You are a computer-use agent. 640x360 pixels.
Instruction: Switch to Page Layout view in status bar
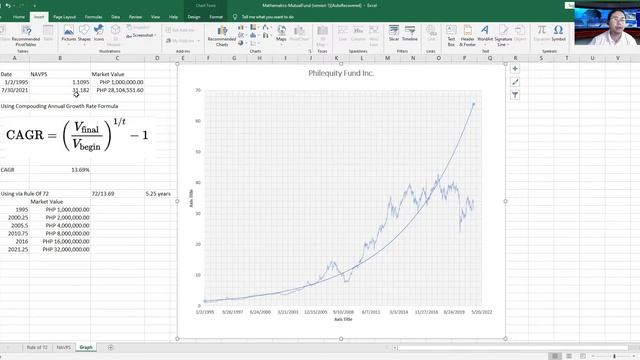(x=569, y=356)
